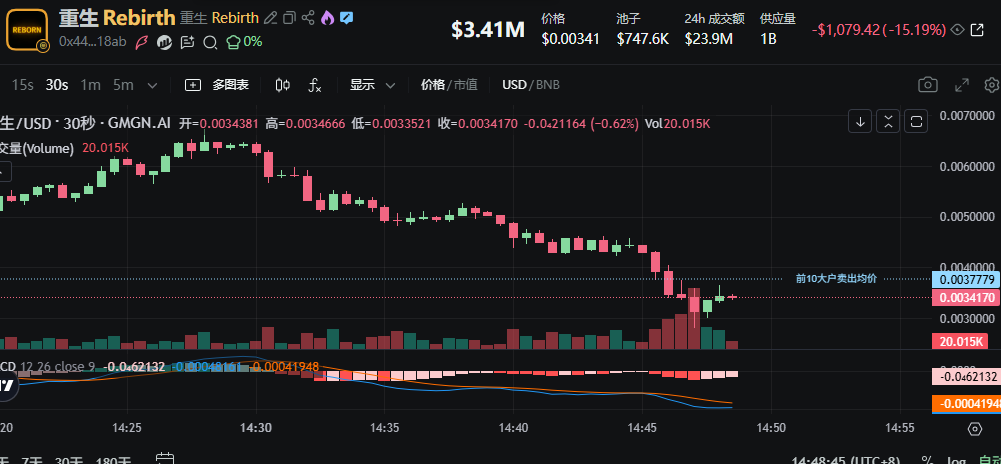Select the 30天 date range
Image resolution: width=1001 pixels, height=464 pixels.
point(68,460)
